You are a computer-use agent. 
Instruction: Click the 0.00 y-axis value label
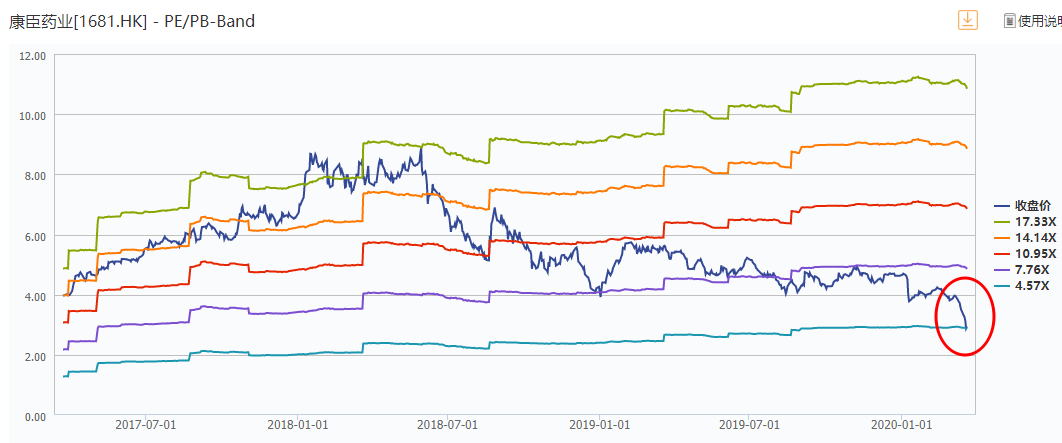(36, 417)
